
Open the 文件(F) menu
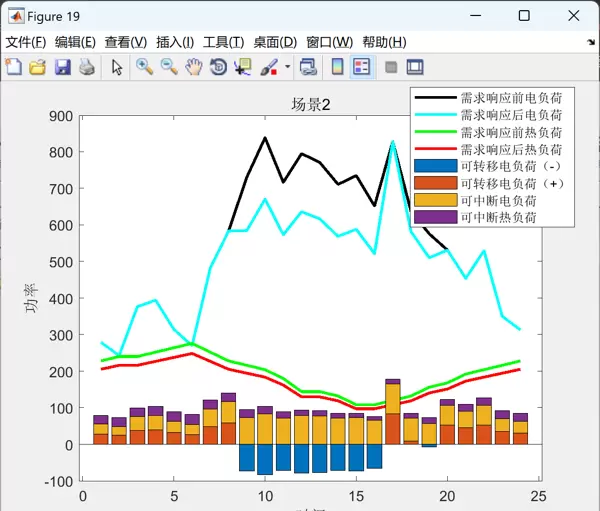point(26,42)
